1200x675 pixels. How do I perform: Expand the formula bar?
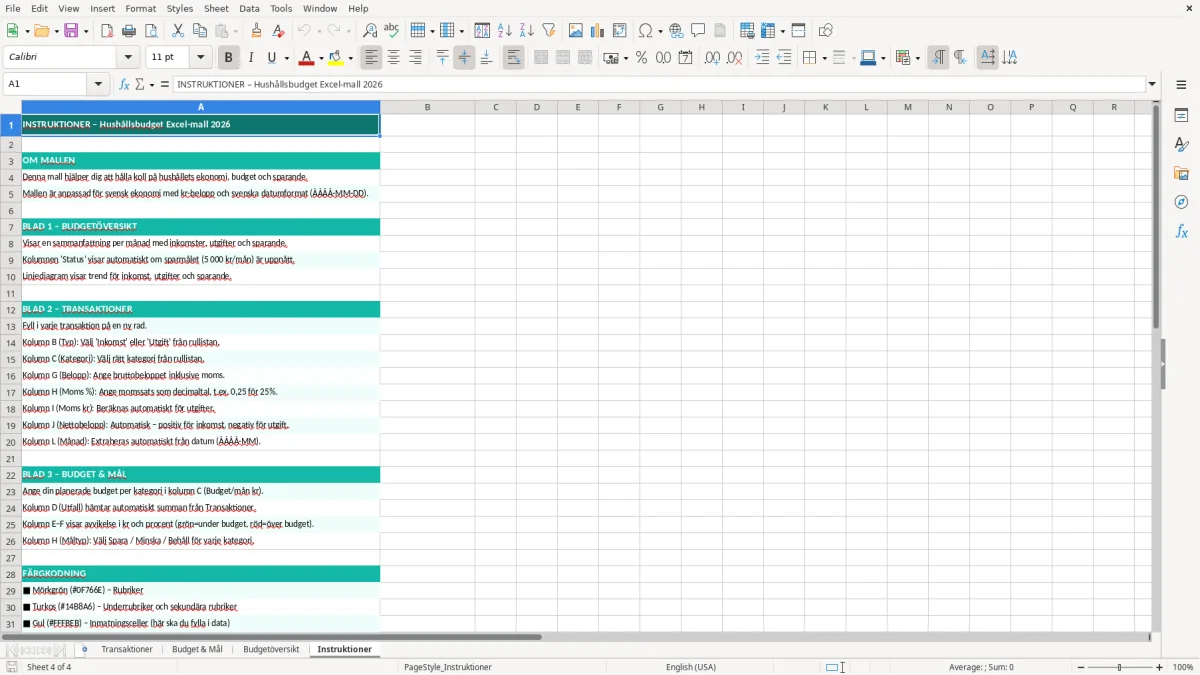pyautogui.click(x=1152, y=84)
